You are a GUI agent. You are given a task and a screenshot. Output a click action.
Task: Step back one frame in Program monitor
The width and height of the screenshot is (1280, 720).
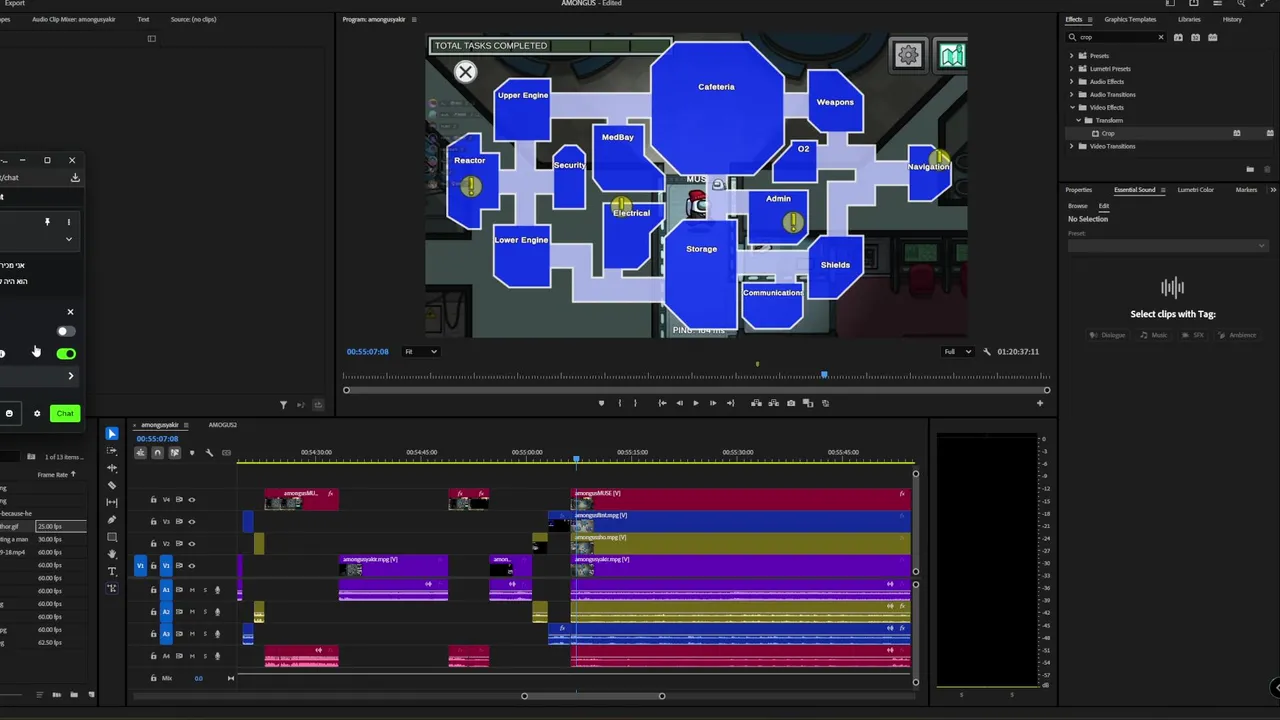coord(679,403)
